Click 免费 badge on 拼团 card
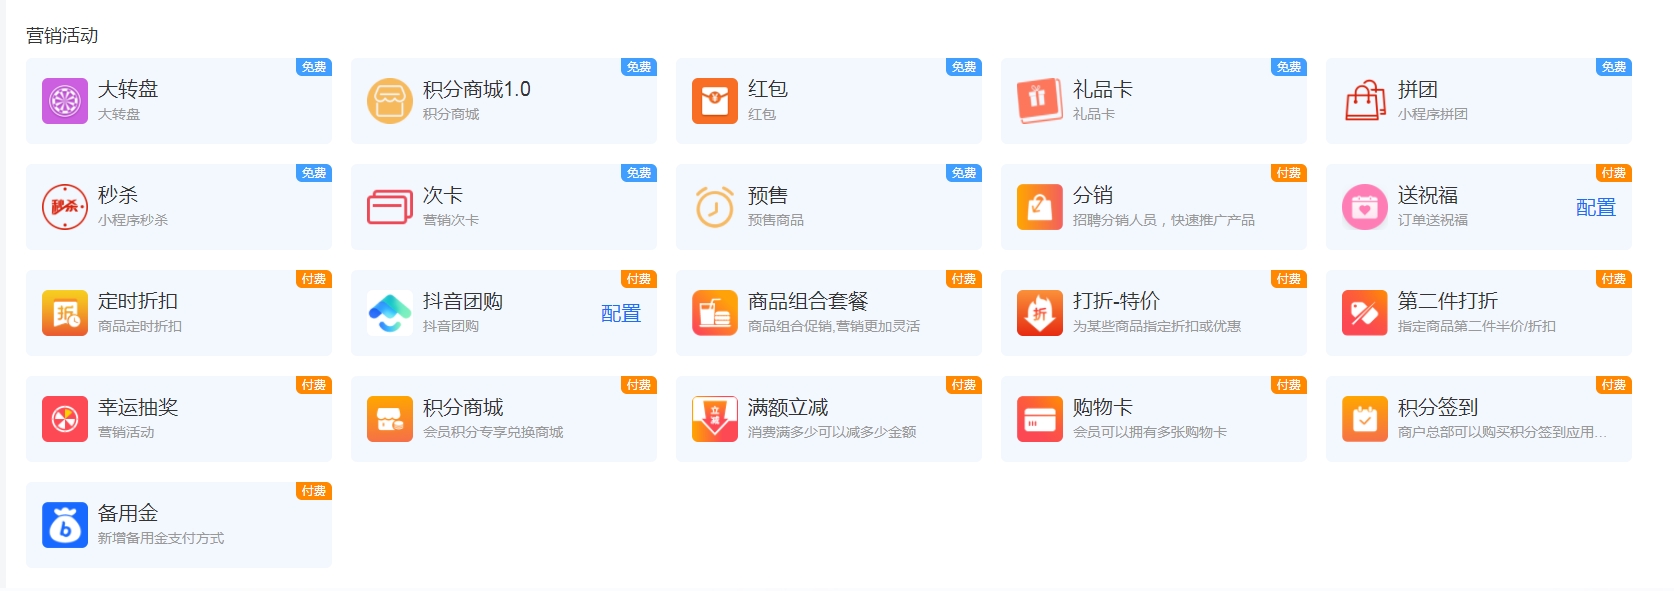 point(1614,67)
